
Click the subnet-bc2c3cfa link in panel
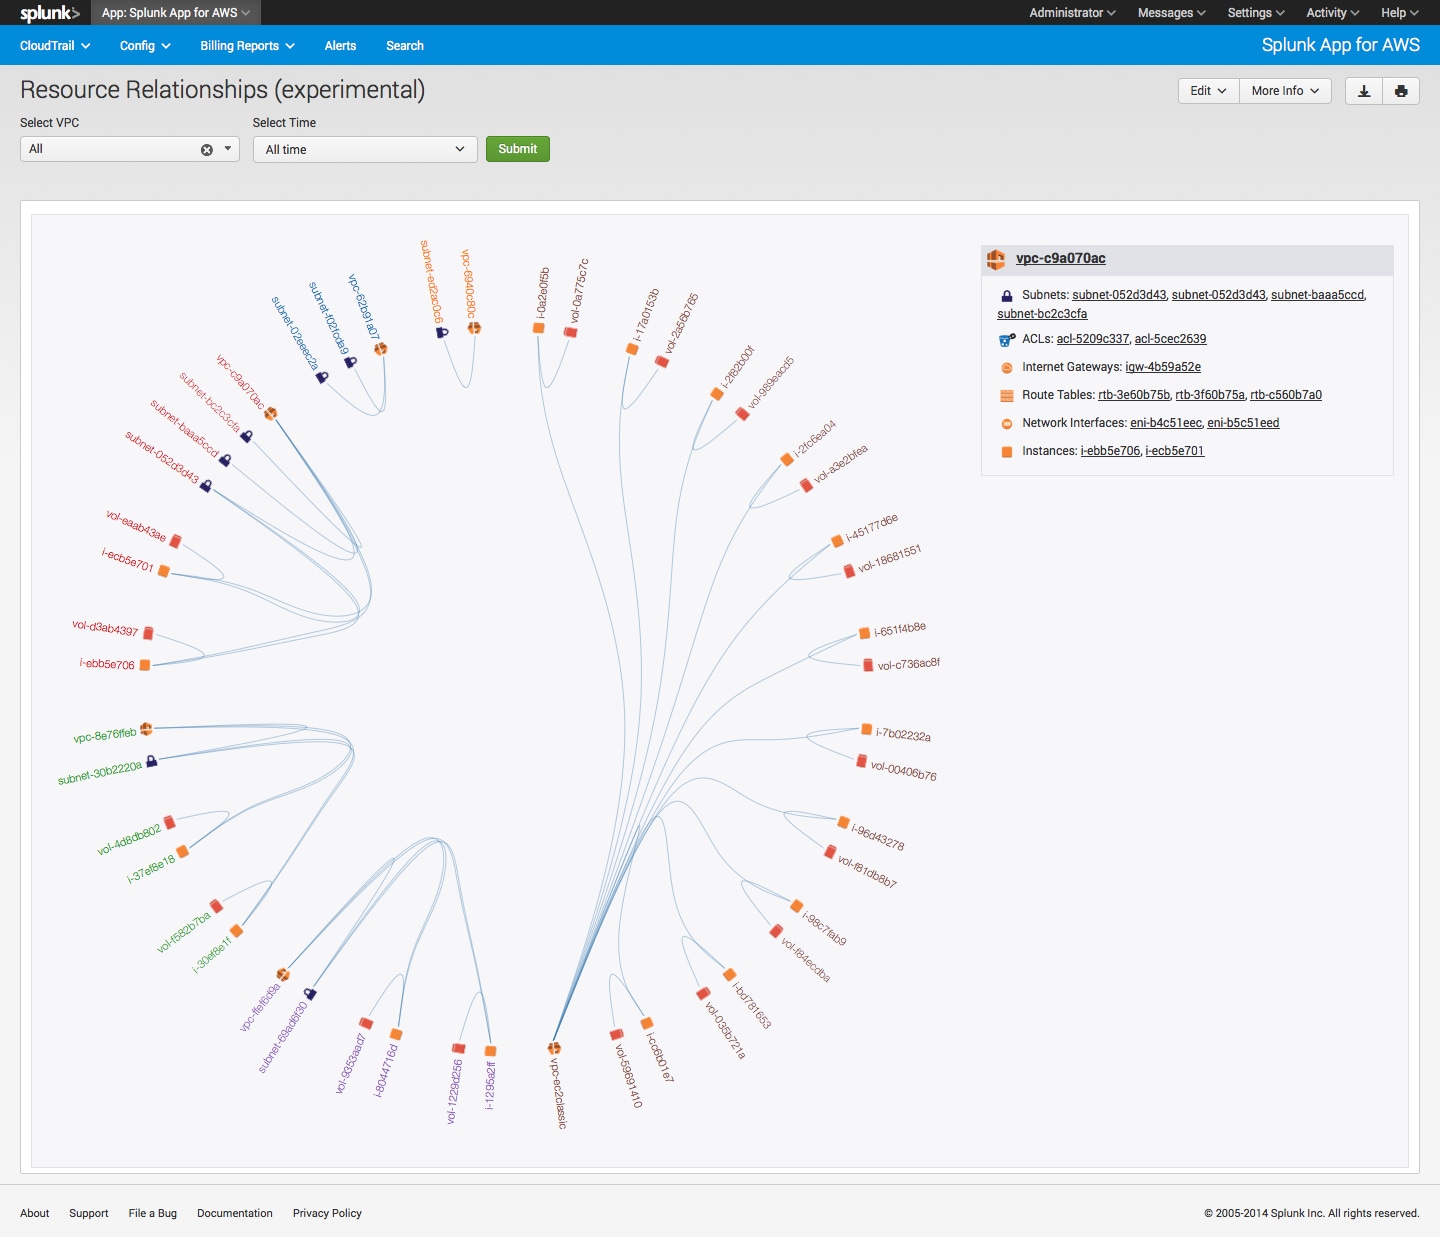click(1042, 314)
